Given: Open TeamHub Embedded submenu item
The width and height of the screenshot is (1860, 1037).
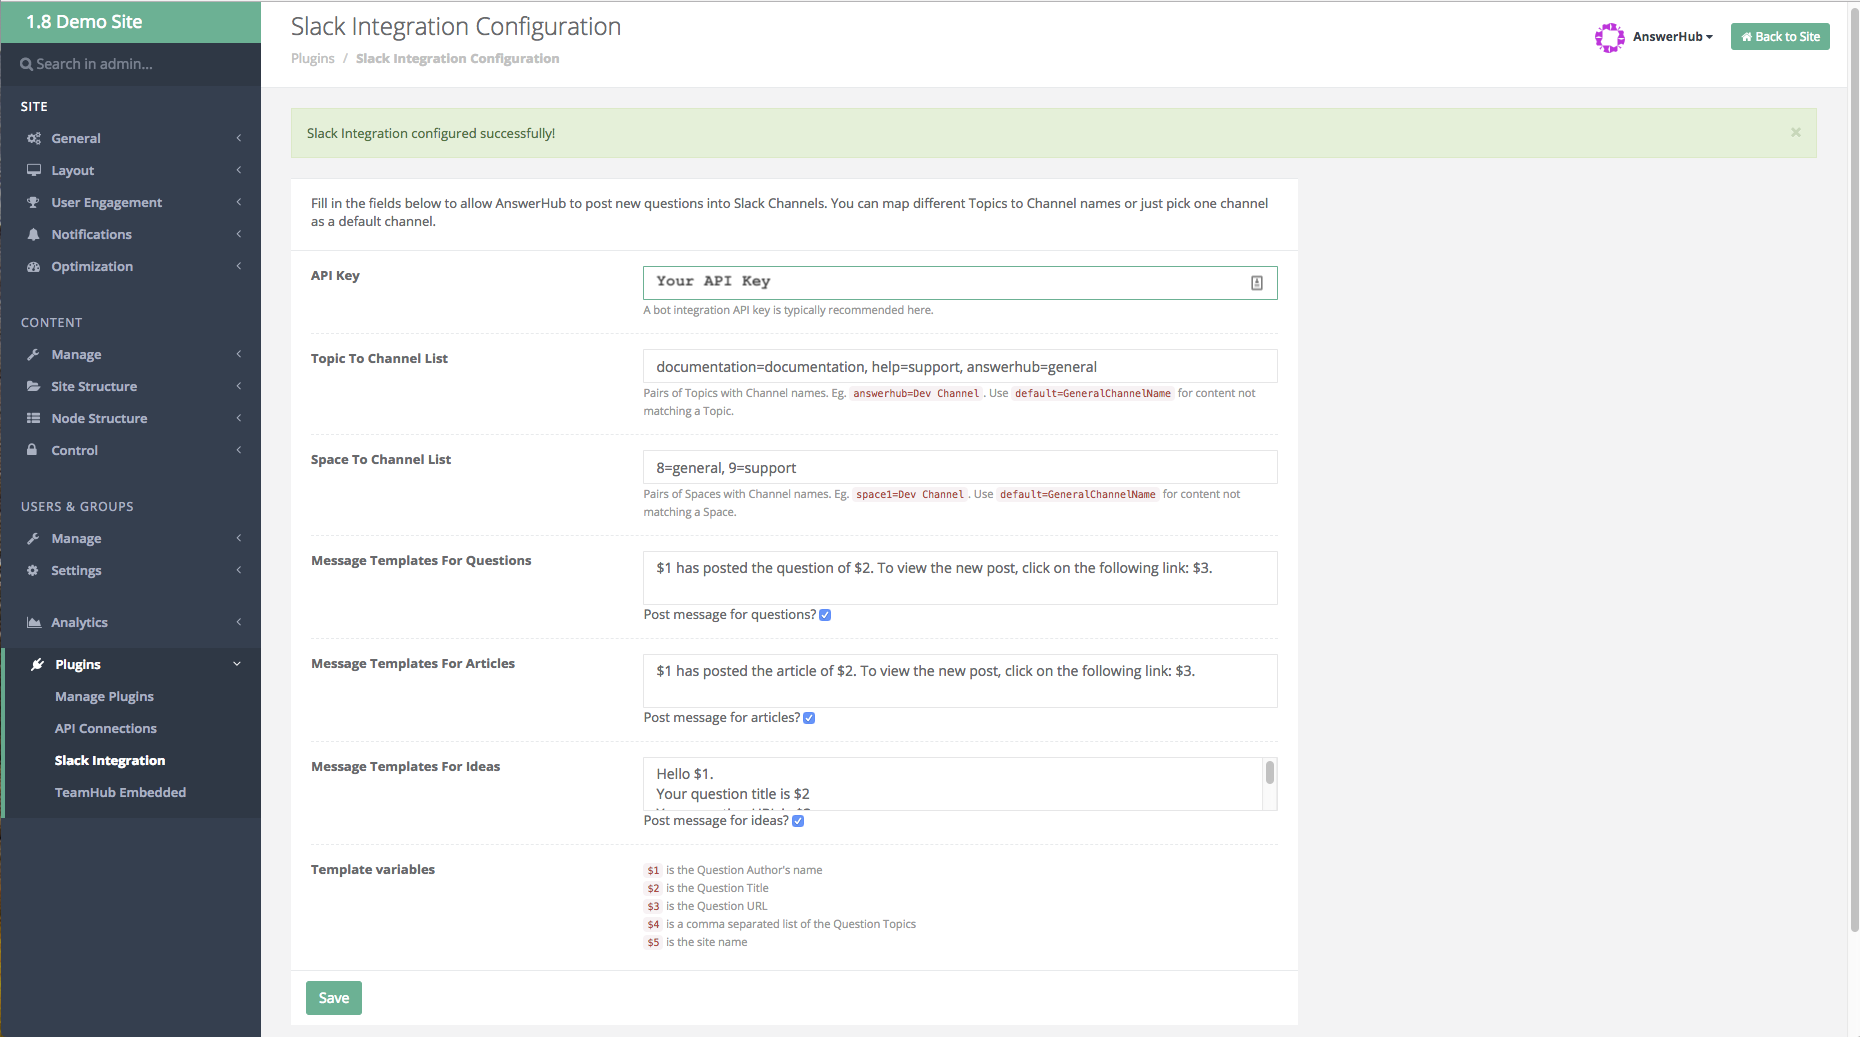Looking at the screenshot, I should (x=120, y=792).
